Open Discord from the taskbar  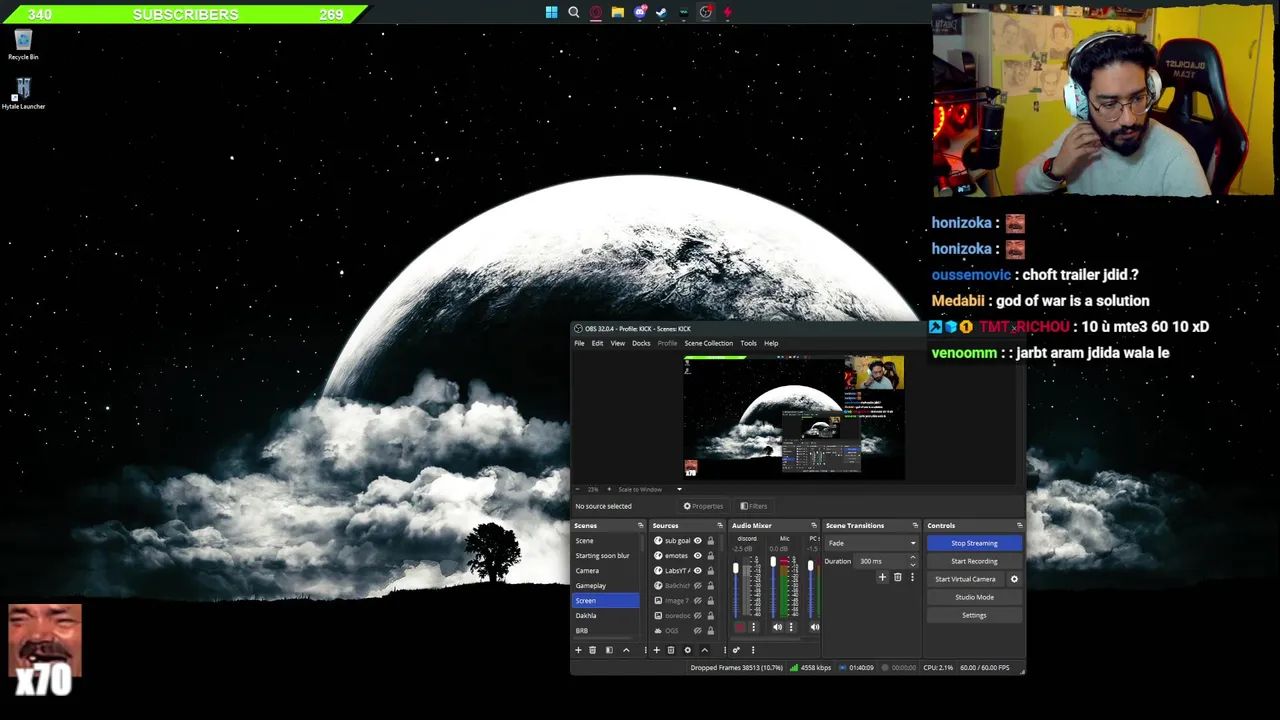point(640,12)
